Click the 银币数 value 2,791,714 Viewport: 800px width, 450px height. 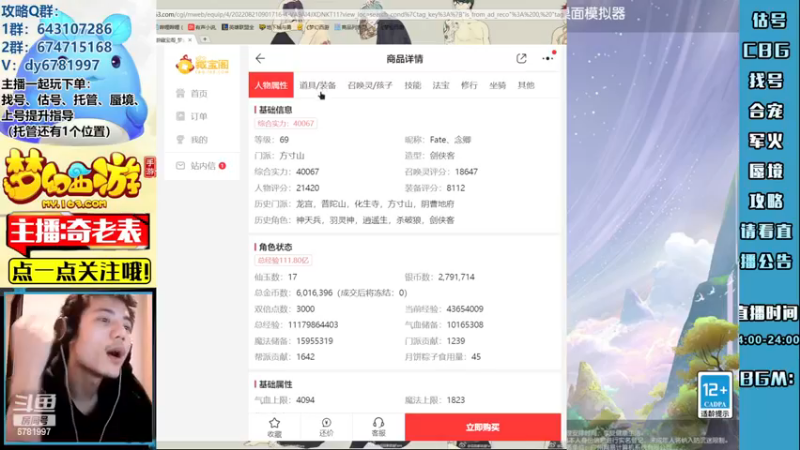(456, 277)
